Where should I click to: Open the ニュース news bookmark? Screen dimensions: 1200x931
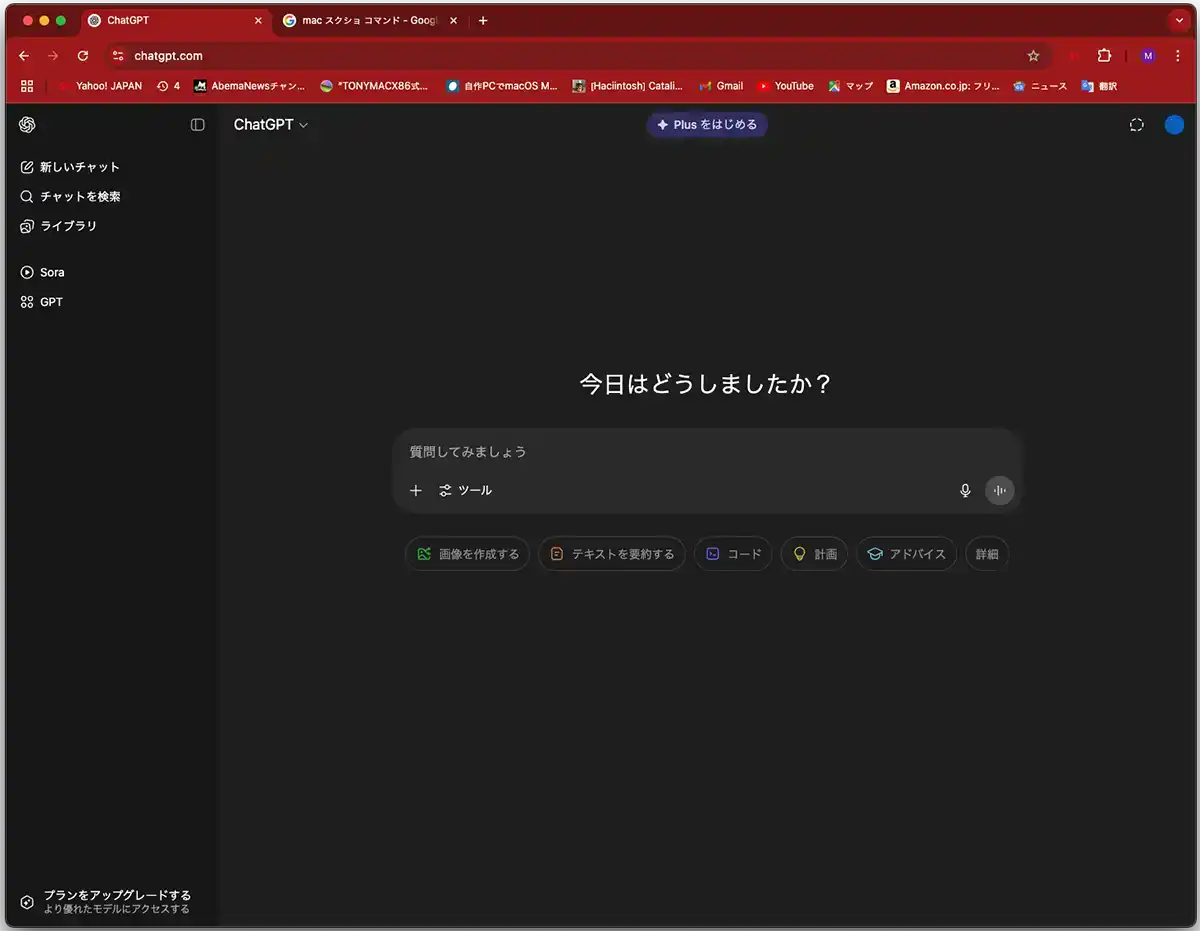coord(1040,86)
